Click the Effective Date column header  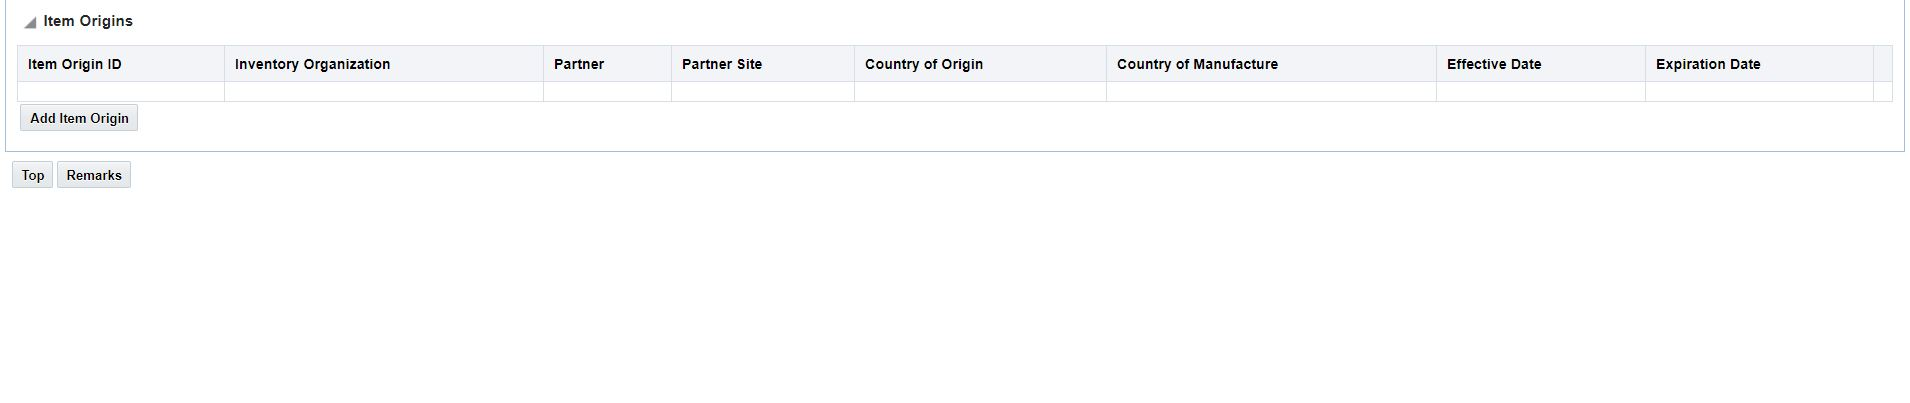1494,64
